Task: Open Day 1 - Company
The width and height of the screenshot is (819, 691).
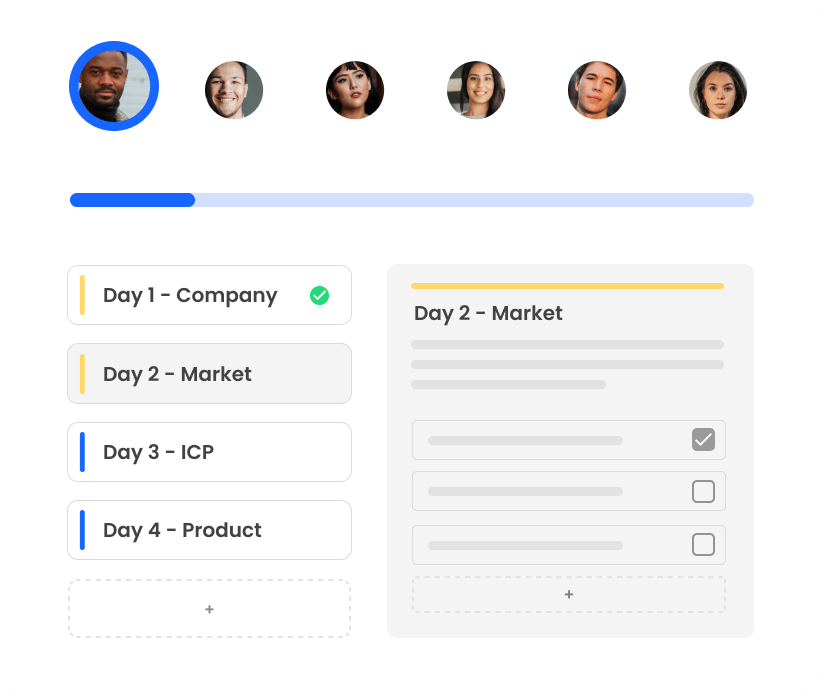Action: pos(190,295)
